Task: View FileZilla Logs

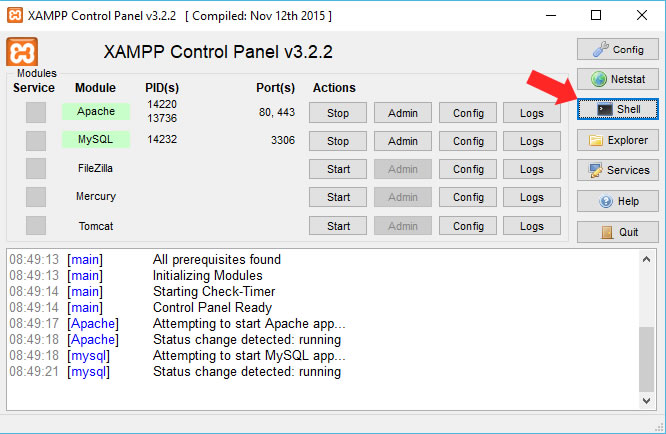Action: click(x=532, y=169)
